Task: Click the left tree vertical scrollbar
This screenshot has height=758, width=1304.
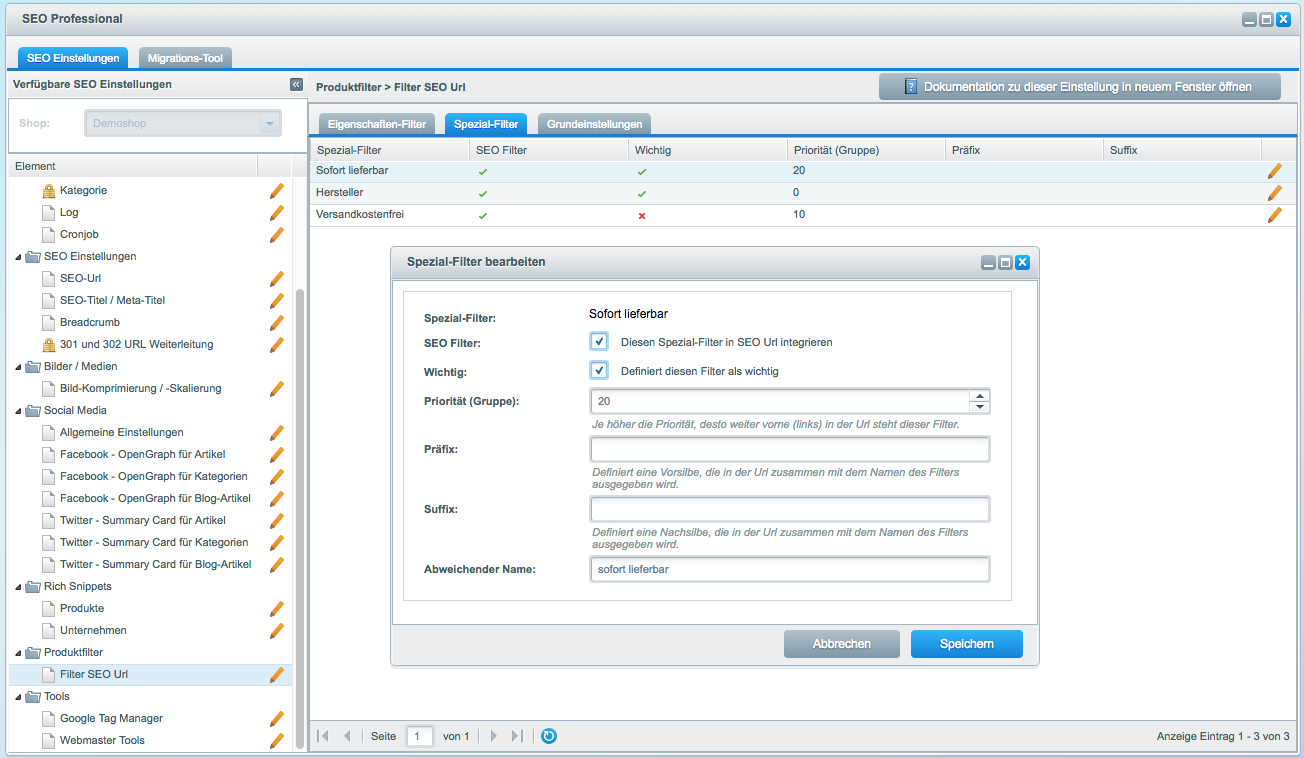Action: point(300,518)
